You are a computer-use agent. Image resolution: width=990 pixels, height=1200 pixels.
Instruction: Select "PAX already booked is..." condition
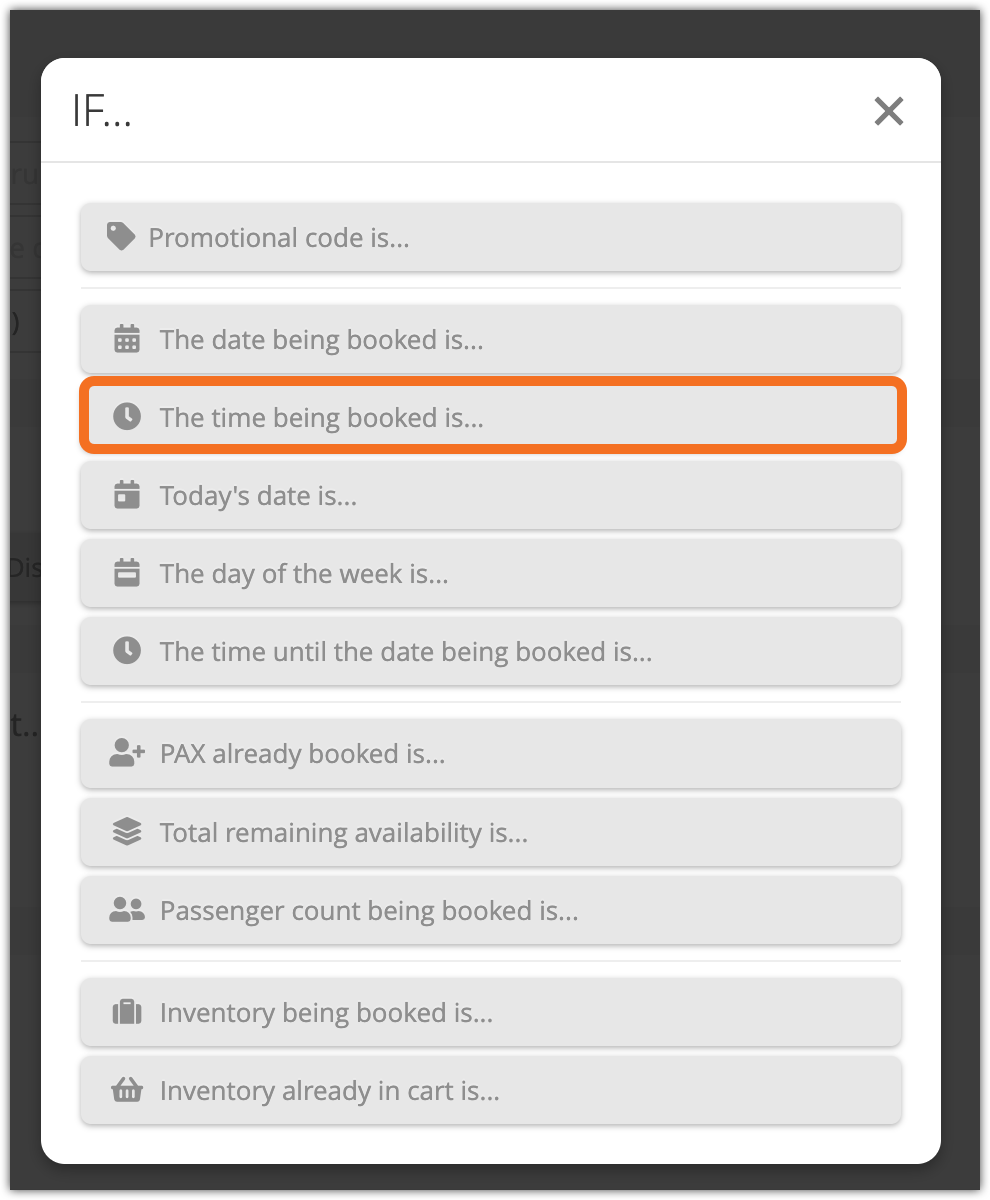[x=490, y=754]
